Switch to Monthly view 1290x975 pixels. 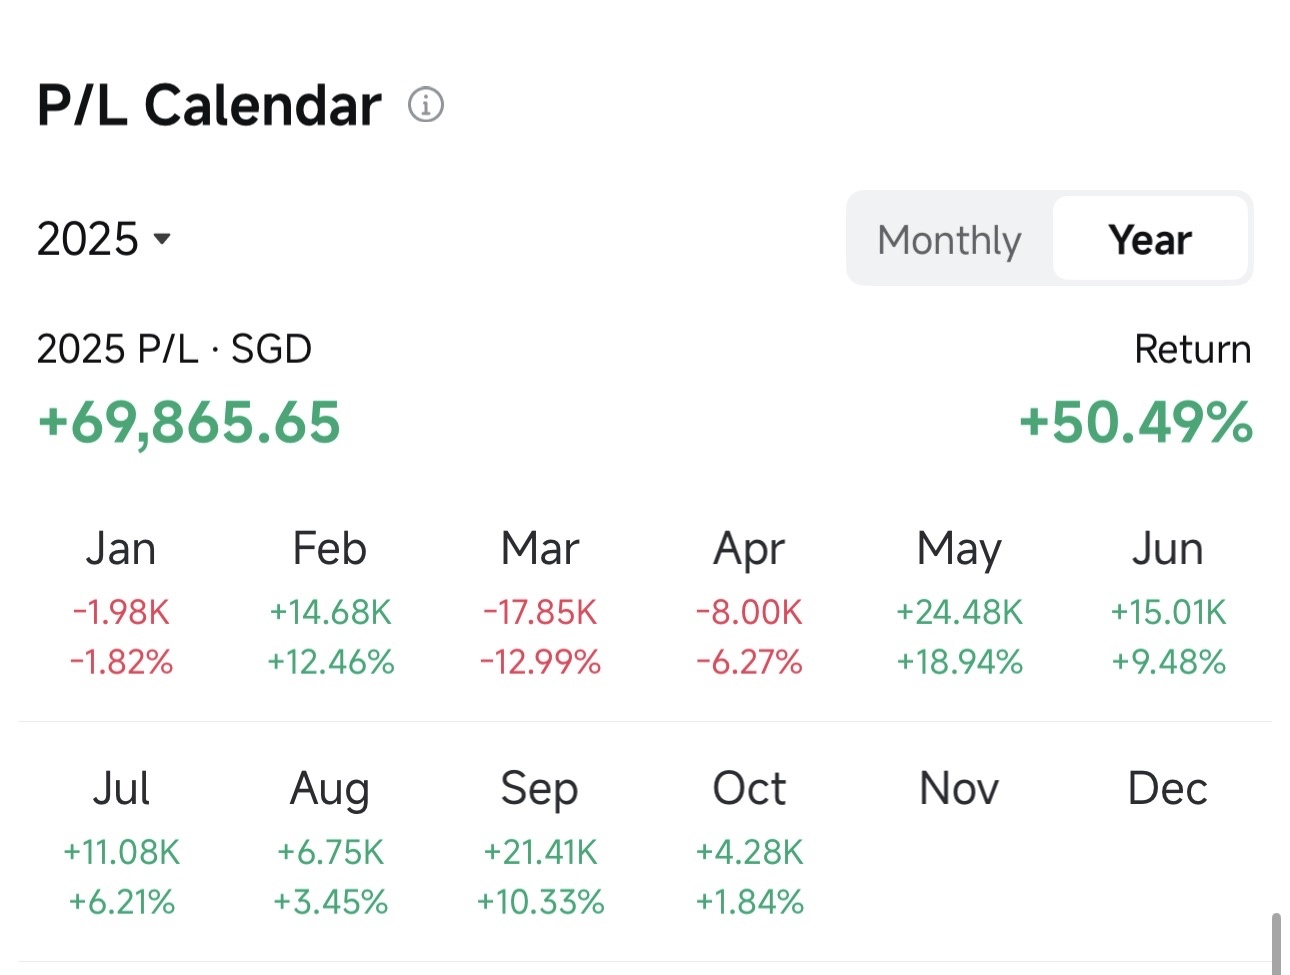tap(949, 239)
